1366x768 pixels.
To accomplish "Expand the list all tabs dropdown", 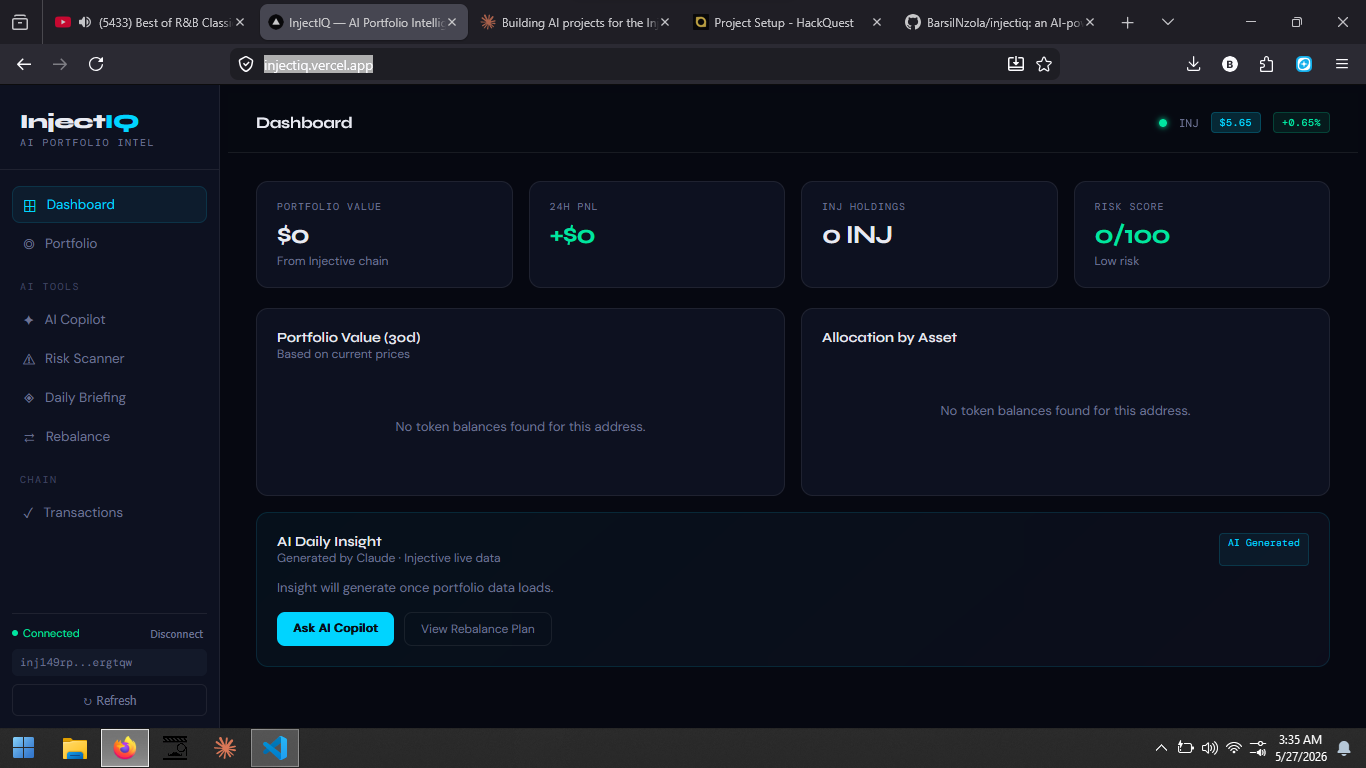I will (x=1167, y=22).
